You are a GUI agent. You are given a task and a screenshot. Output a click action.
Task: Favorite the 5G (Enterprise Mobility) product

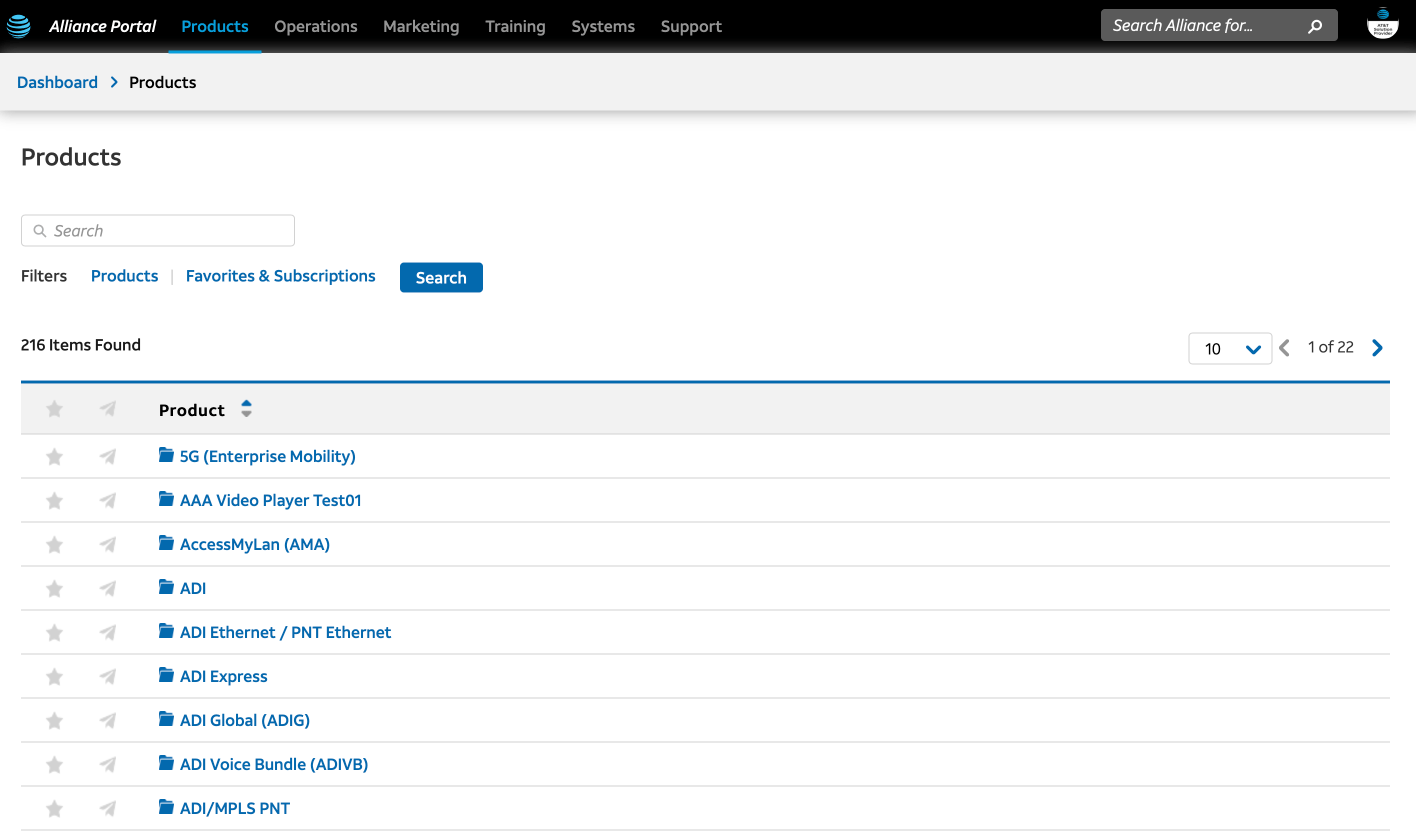point(54,457)
